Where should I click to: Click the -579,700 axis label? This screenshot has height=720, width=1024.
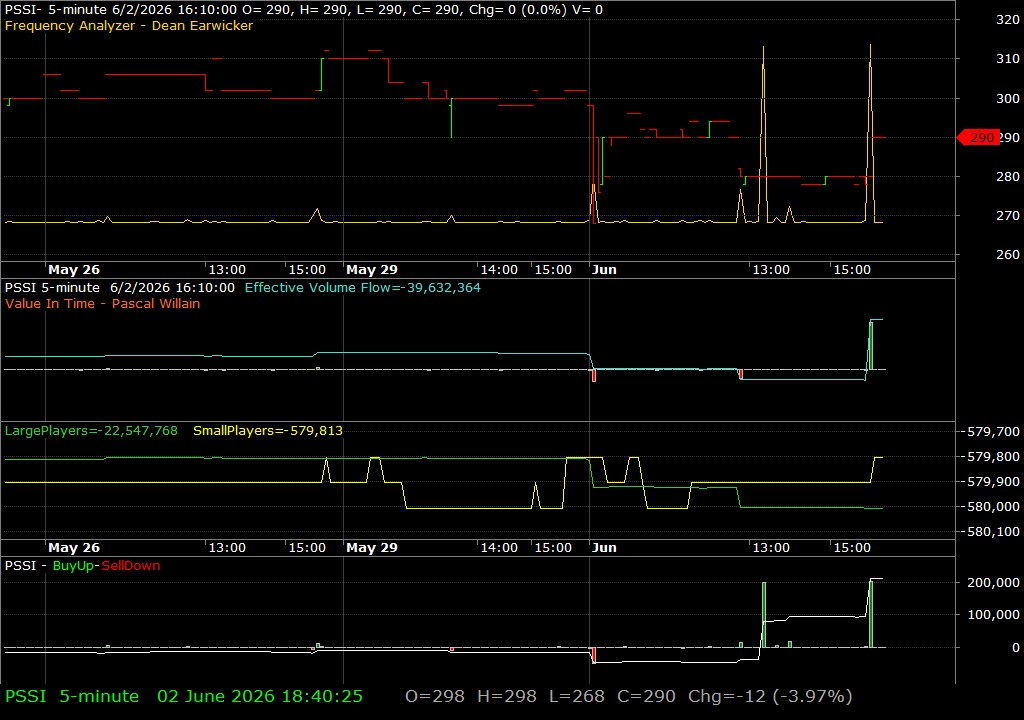point(991,431)
